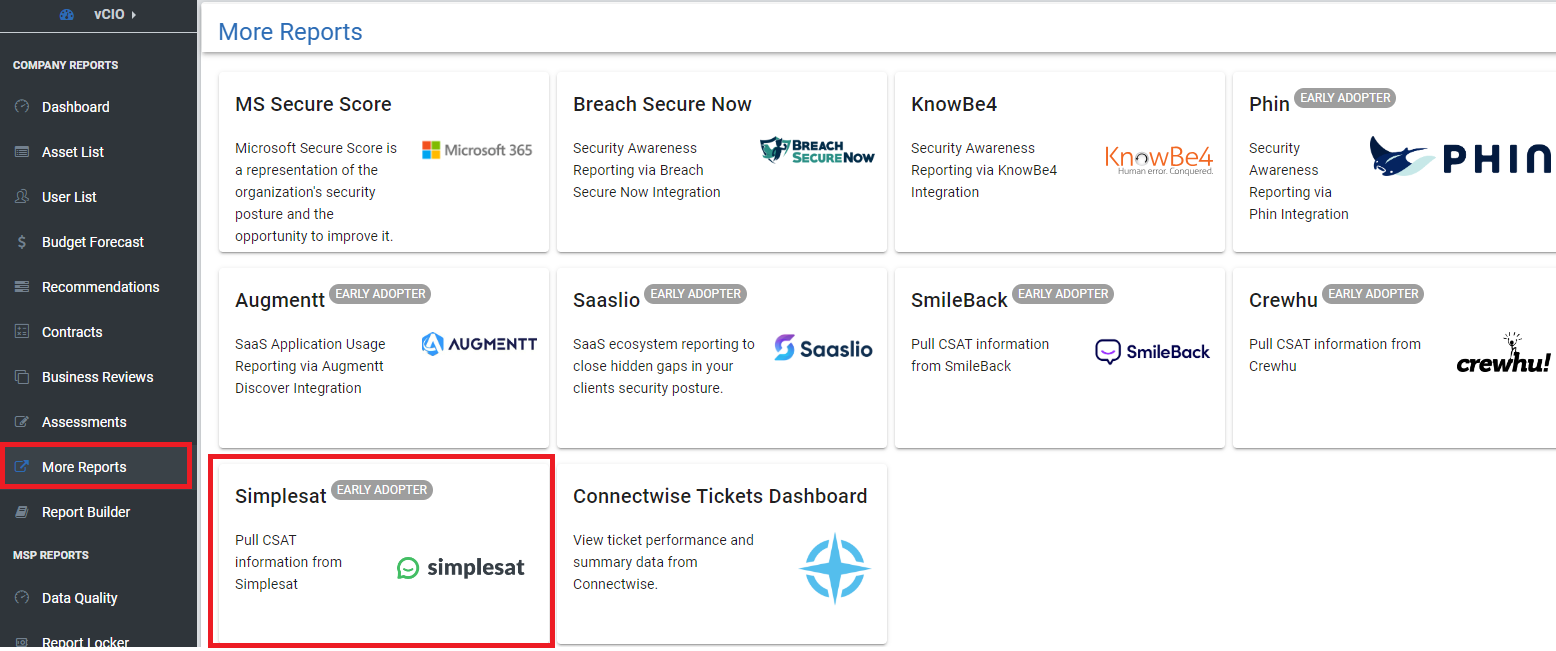1556x651 pixels.
Task: Click the Assessments pencil icon
Action: pyautogui.click(x=20, y=421)
